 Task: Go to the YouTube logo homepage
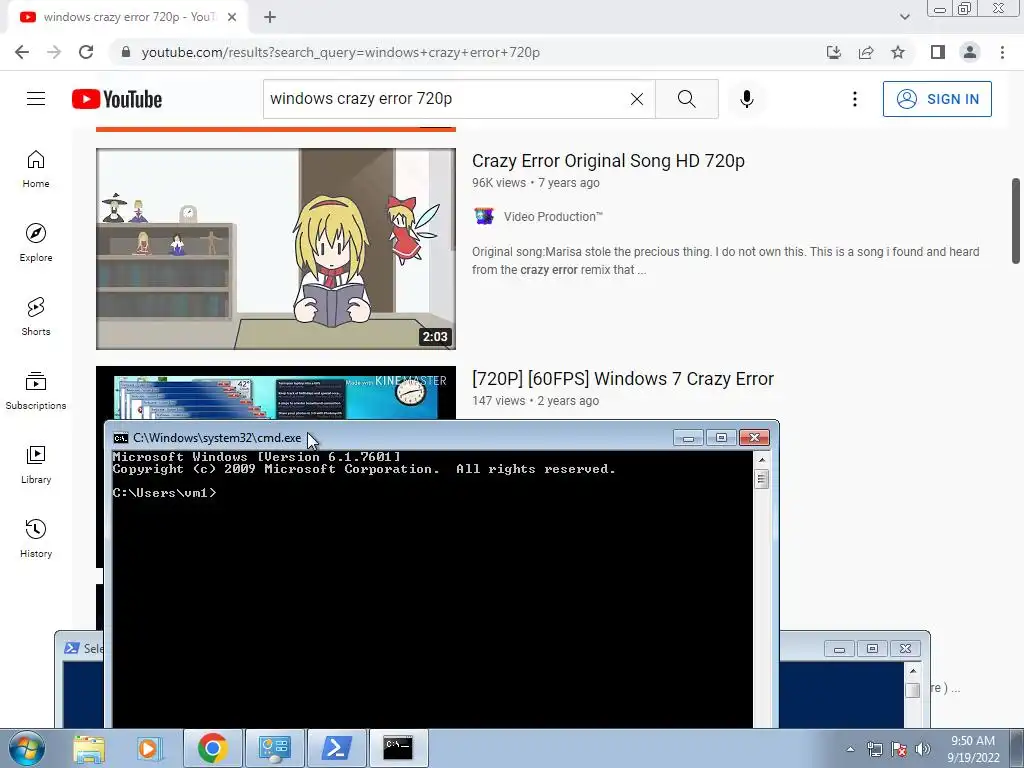(x=117, y=99)
